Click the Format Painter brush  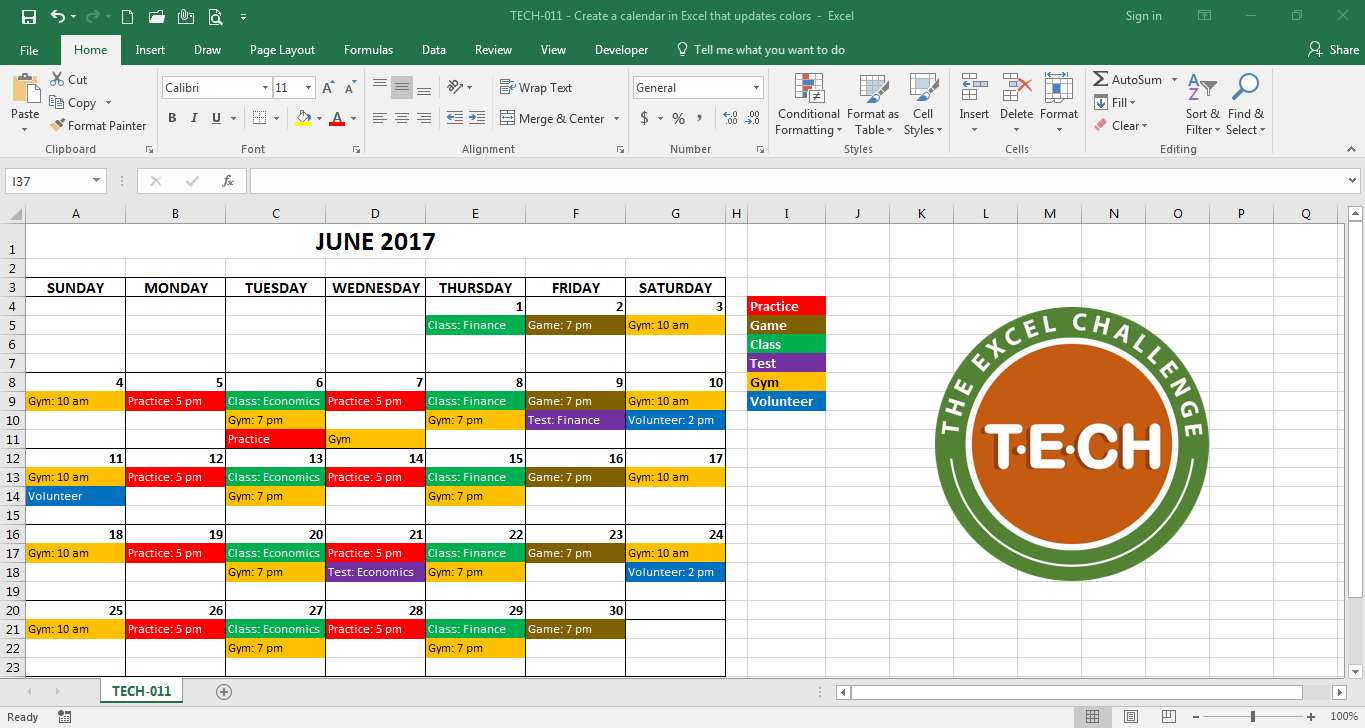[57, 126]
